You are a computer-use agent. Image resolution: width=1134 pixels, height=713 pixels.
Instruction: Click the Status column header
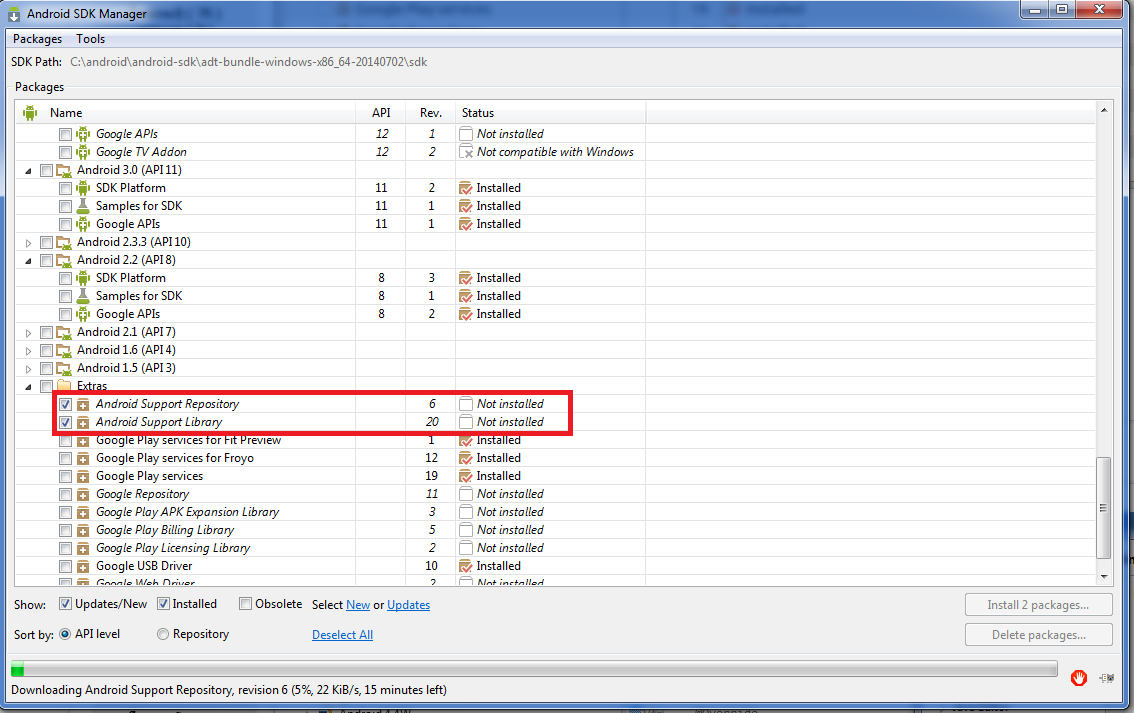click(550, 113)
